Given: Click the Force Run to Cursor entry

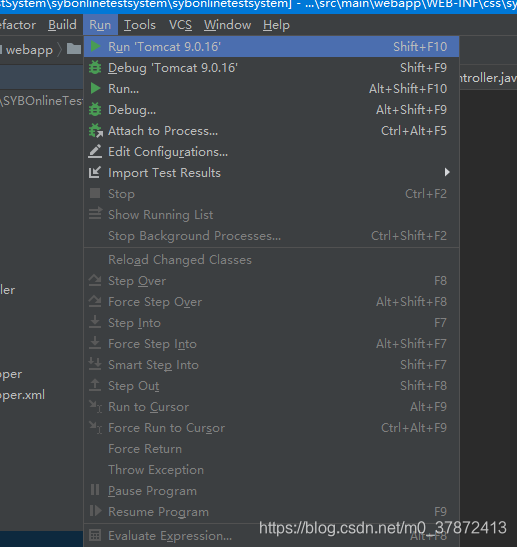Looking at the screenshot, I should tap(271, 427).
